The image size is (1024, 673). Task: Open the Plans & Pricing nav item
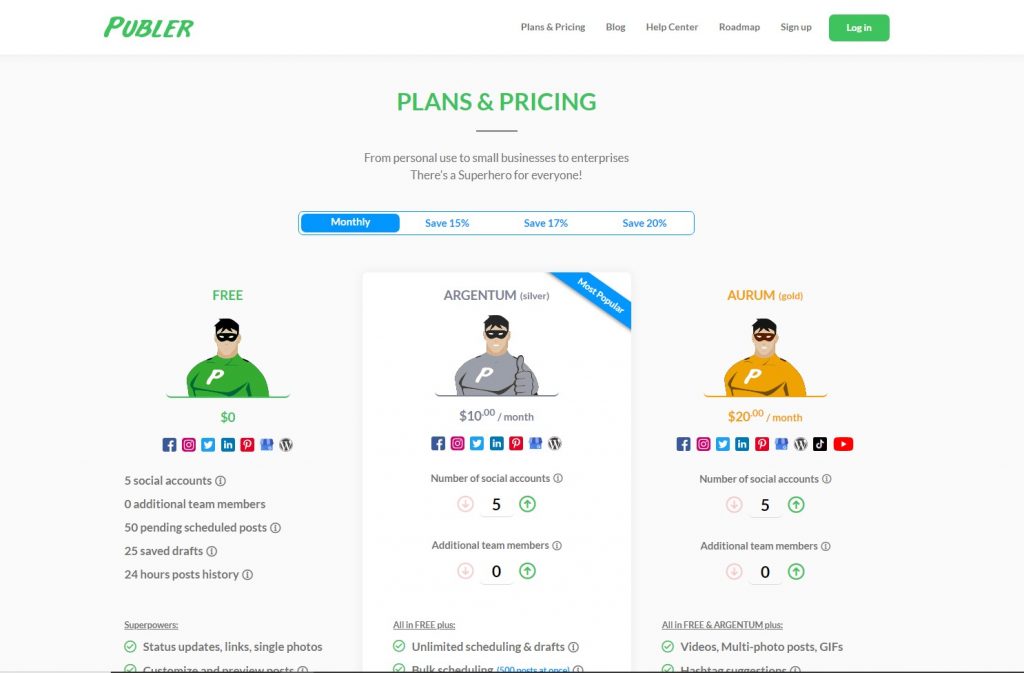click(x=552, y=27)
